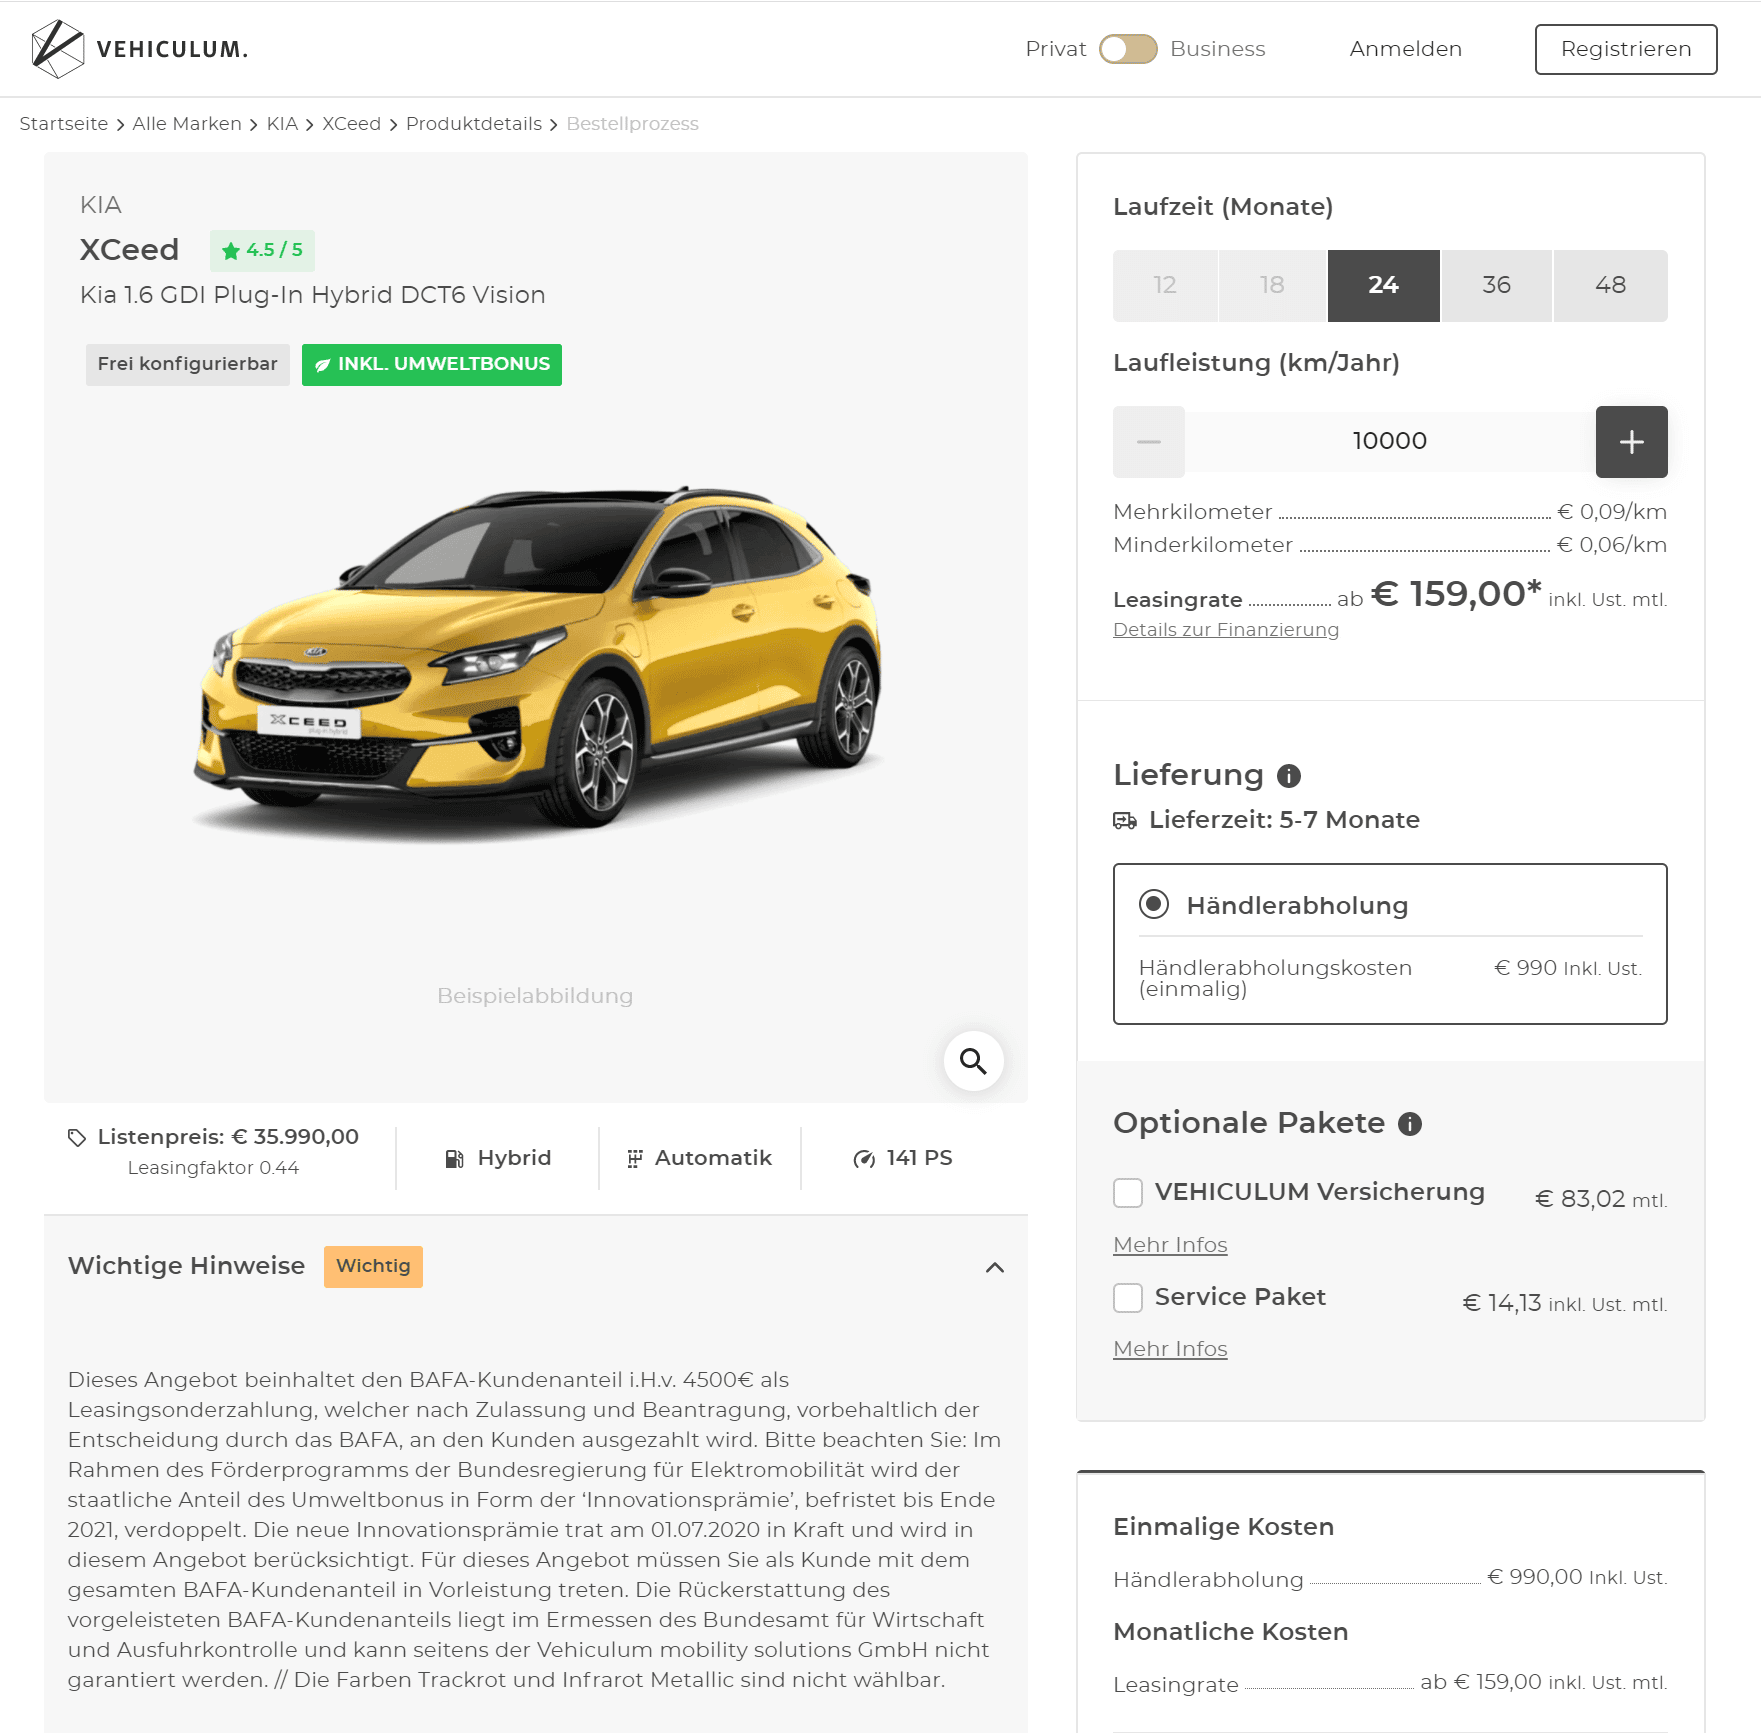Click the 141 PS speedometer icon

click(x=864, y=1159)
